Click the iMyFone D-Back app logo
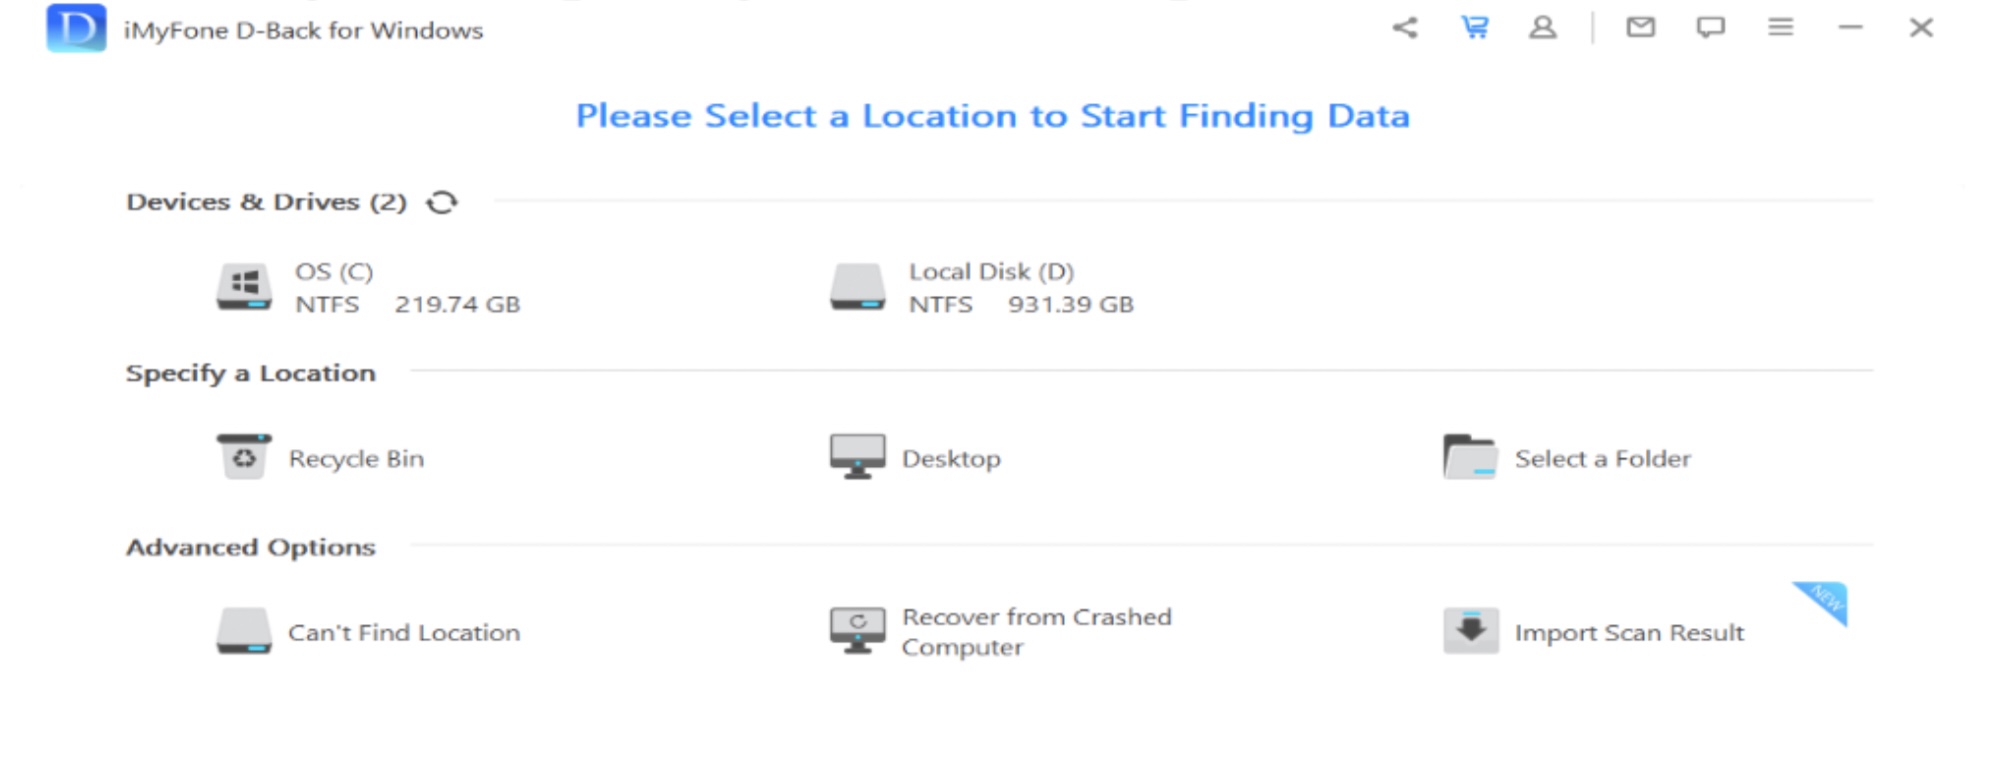 [x=76, y=28]
